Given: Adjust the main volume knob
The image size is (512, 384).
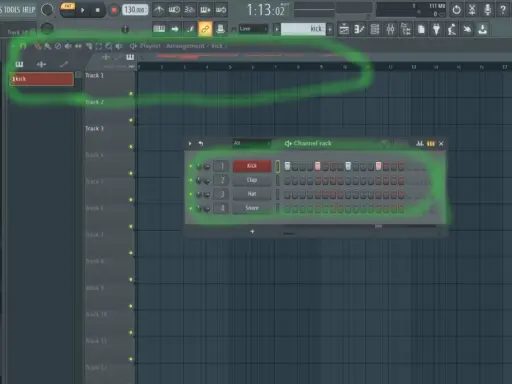Looking at the screenshot, I should 47,10.
